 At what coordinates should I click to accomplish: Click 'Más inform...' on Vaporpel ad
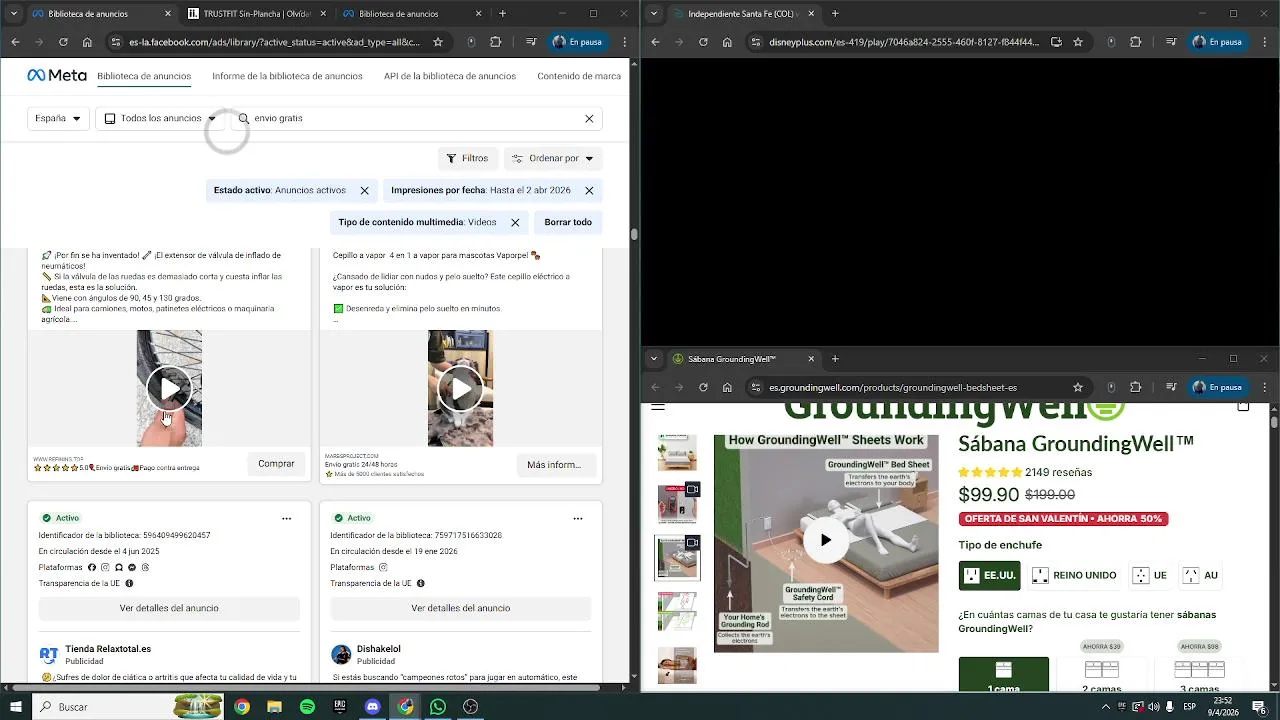554,464
